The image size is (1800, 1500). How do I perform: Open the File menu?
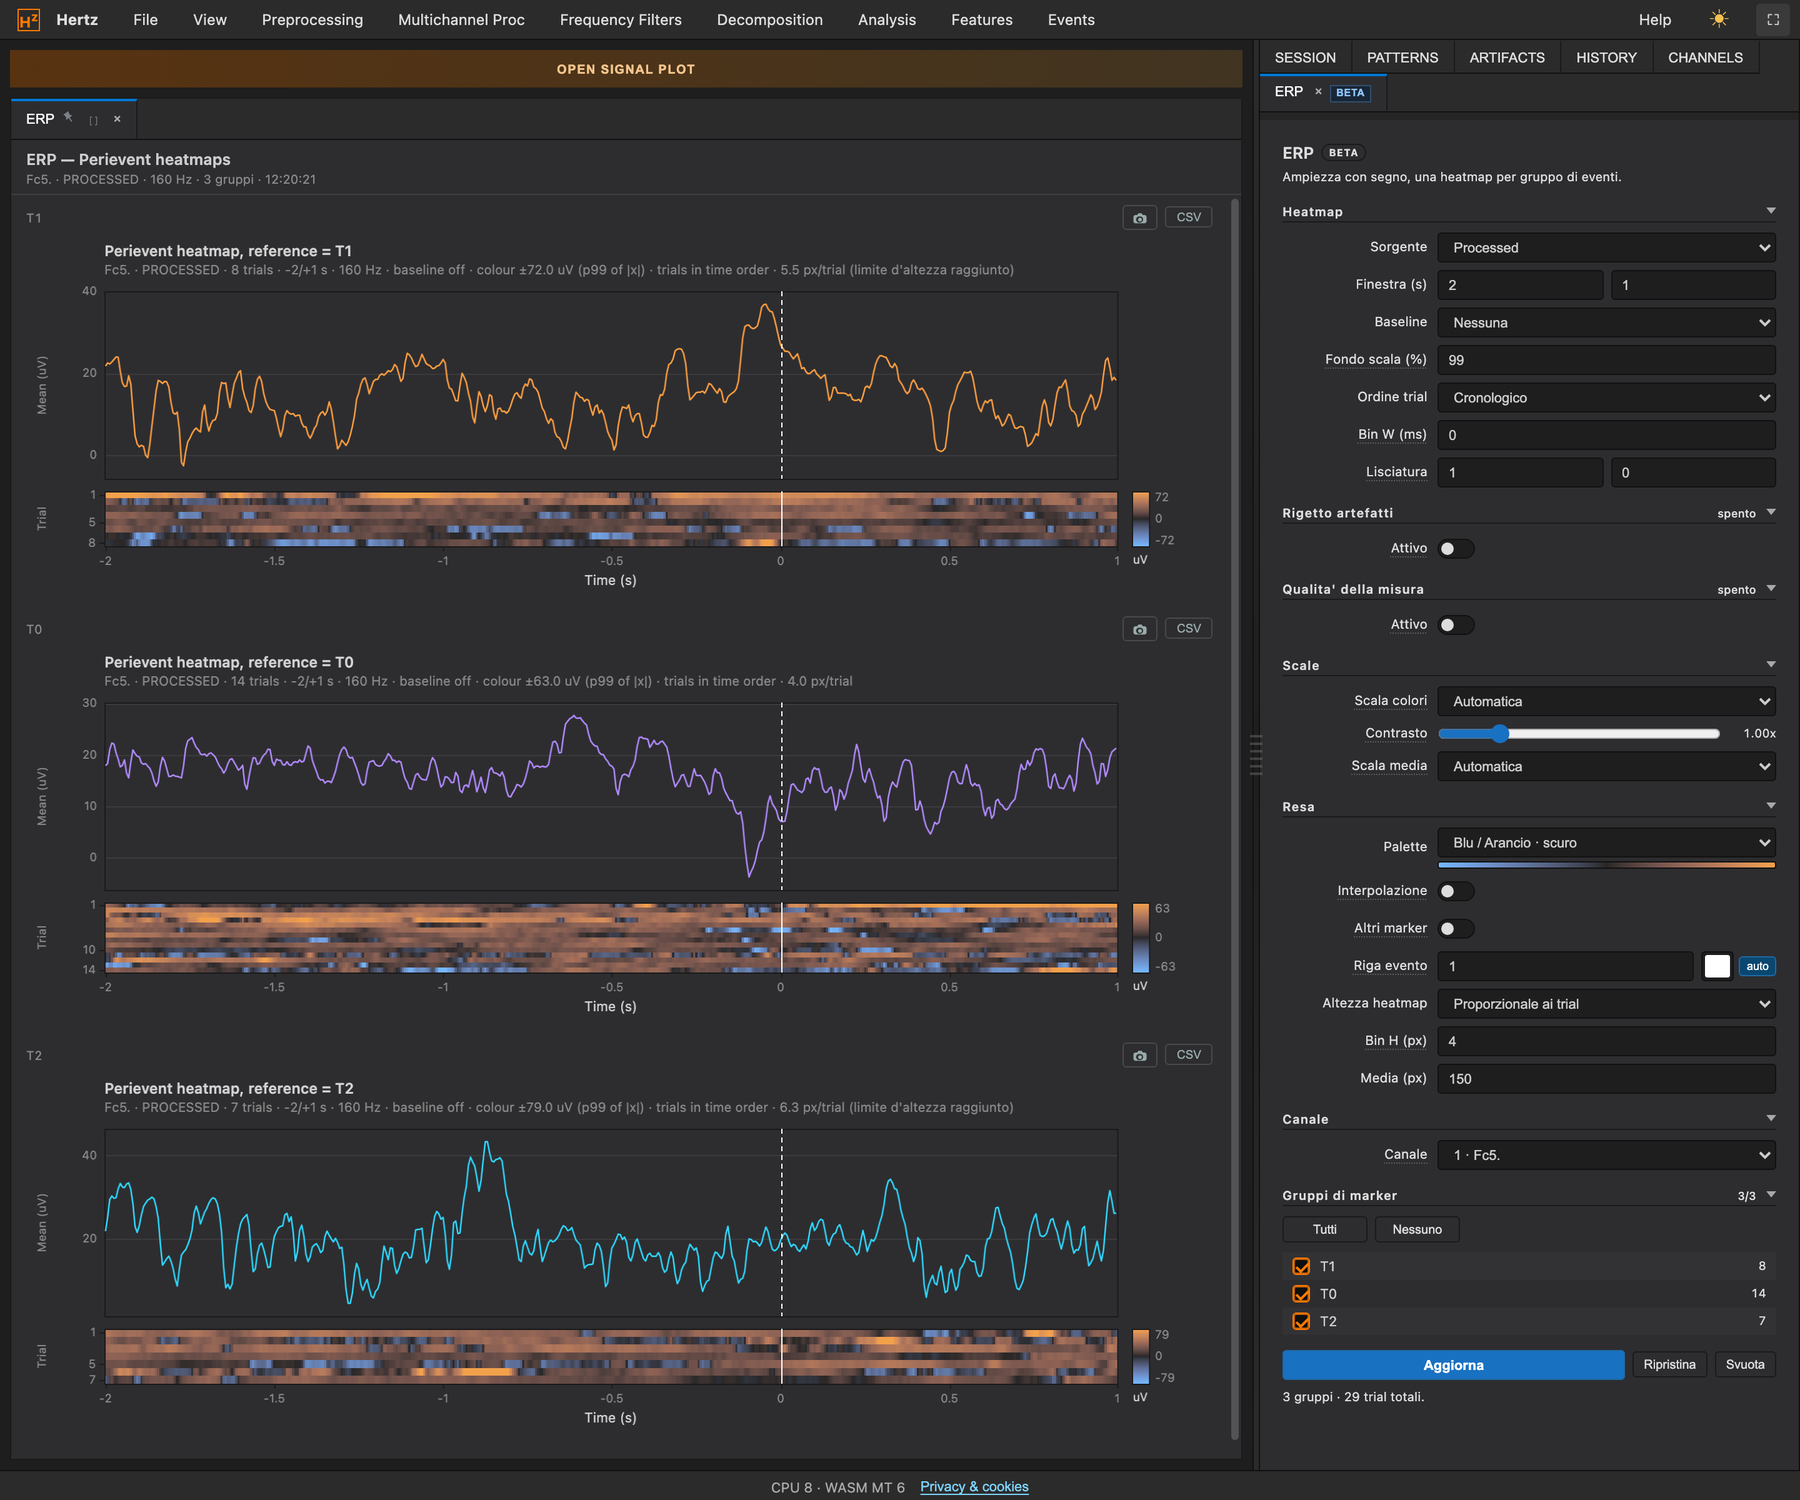pyautogui.click(x=145, y=20)
